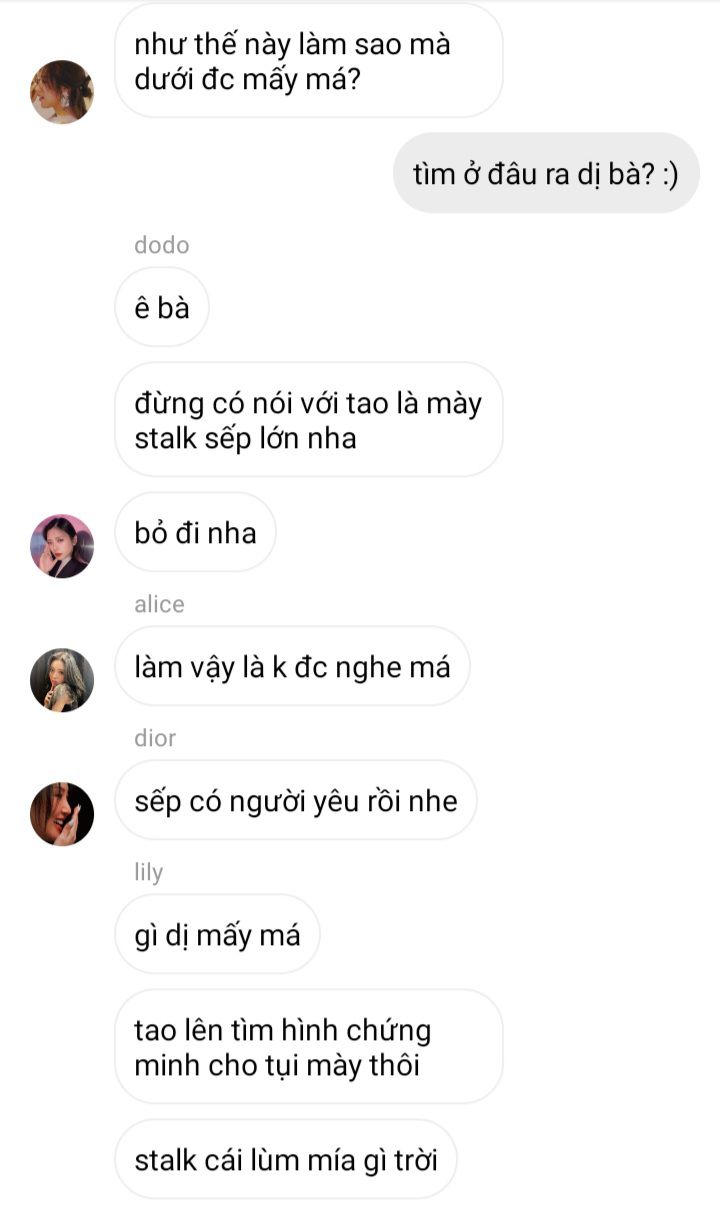Tap the 'bỏ đi nha' bubble

click(x=195, y=532)
